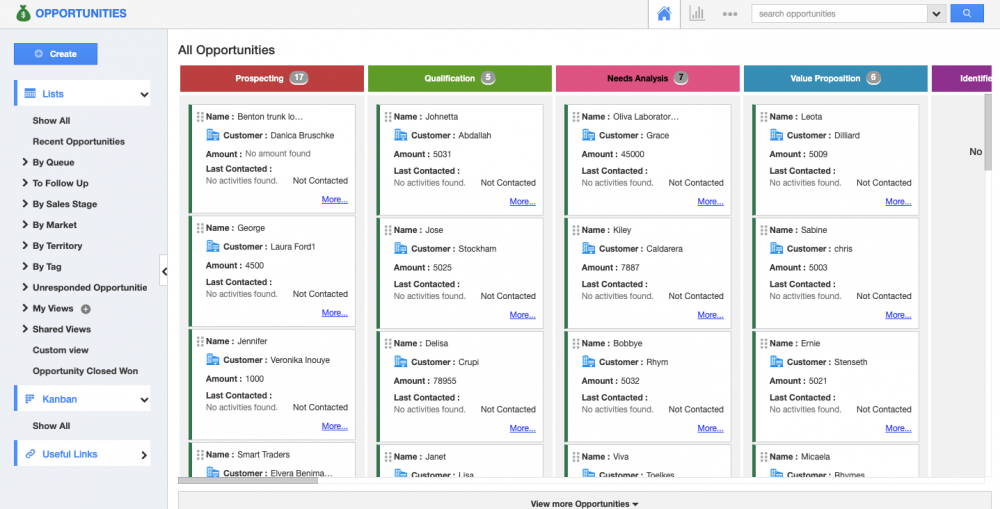Open the bar chart reports icon
The image size is (1000, 509).
tap(697, 14)
